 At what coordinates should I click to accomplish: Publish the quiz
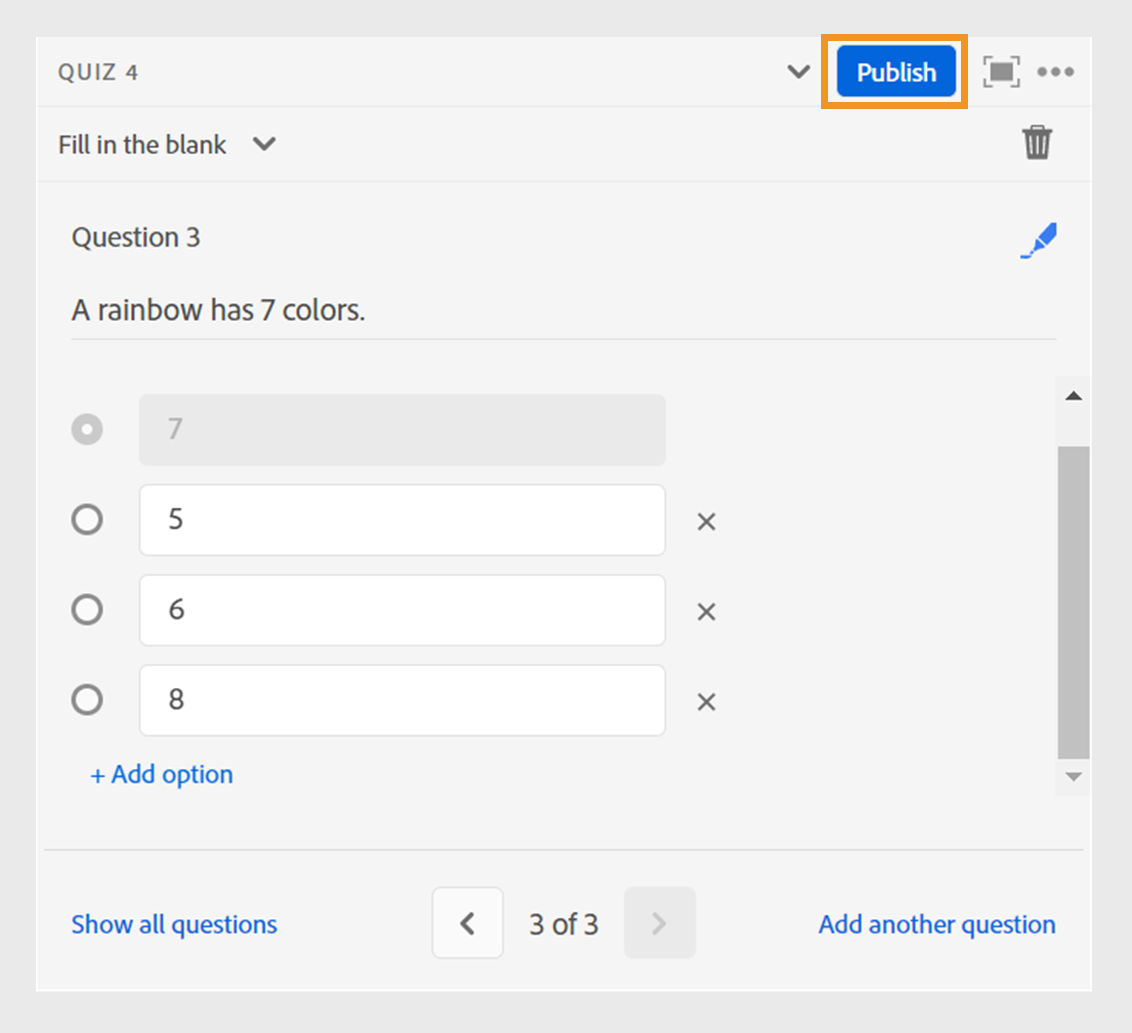[x=896, y=72]
